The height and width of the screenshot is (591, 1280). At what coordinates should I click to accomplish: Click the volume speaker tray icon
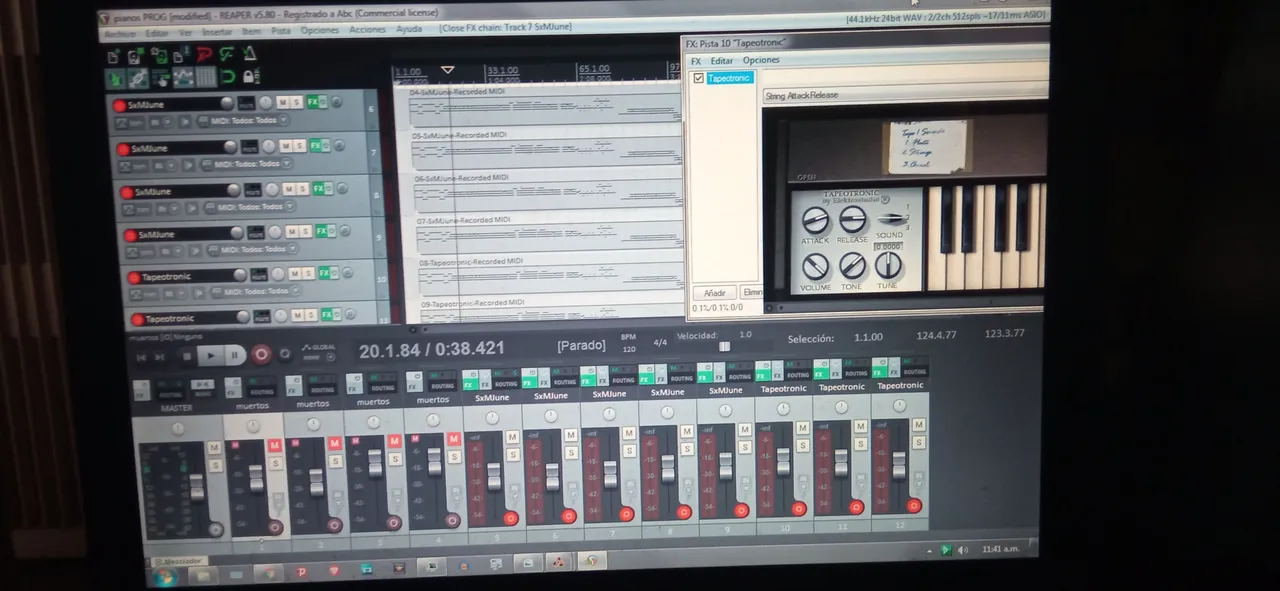[962, 549]
